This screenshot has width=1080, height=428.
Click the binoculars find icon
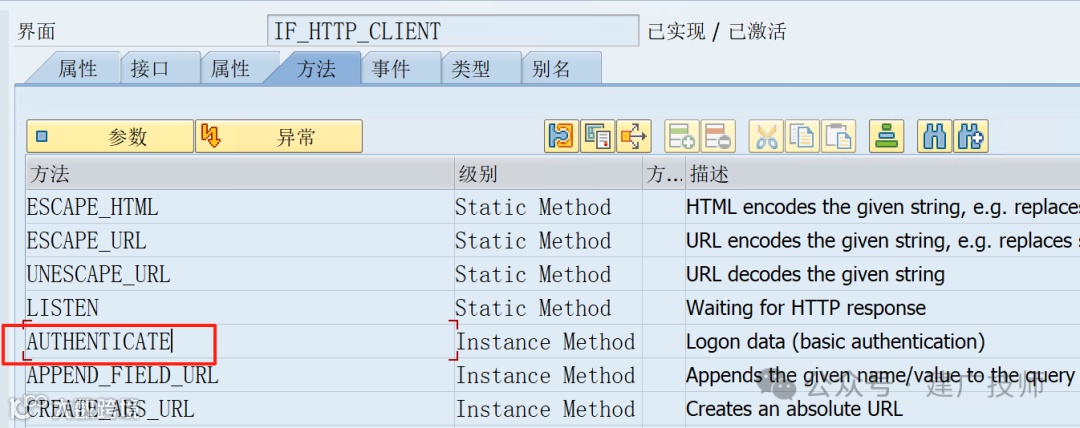point(934,136)
